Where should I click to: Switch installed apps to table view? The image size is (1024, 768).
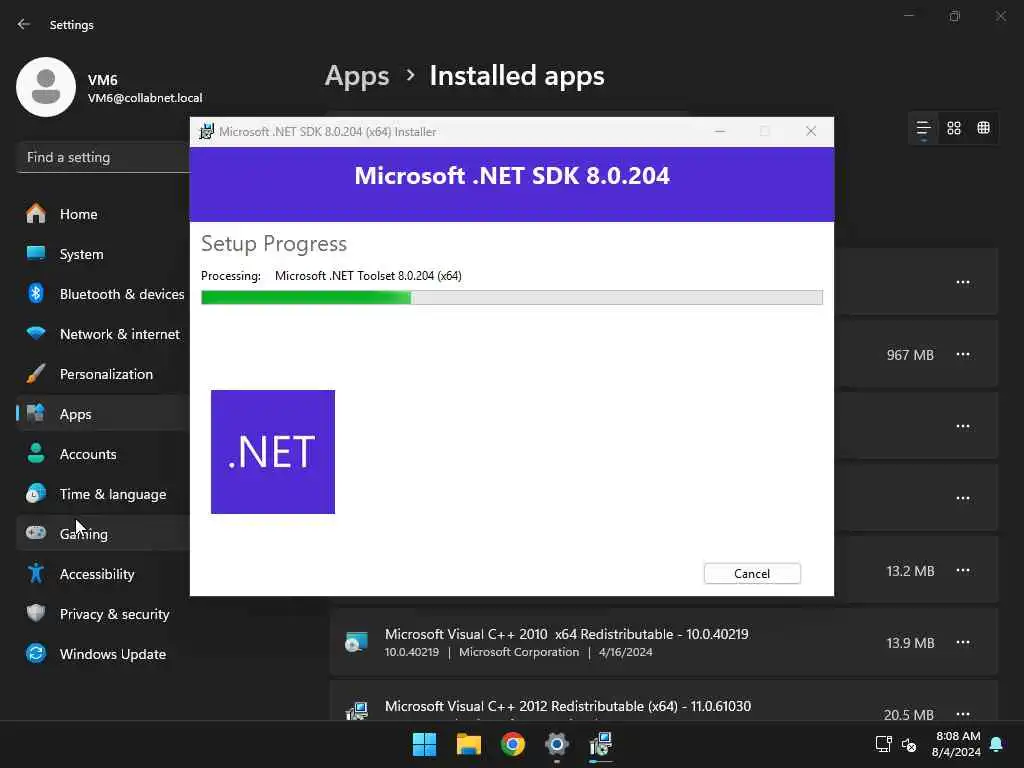[984, 128]
